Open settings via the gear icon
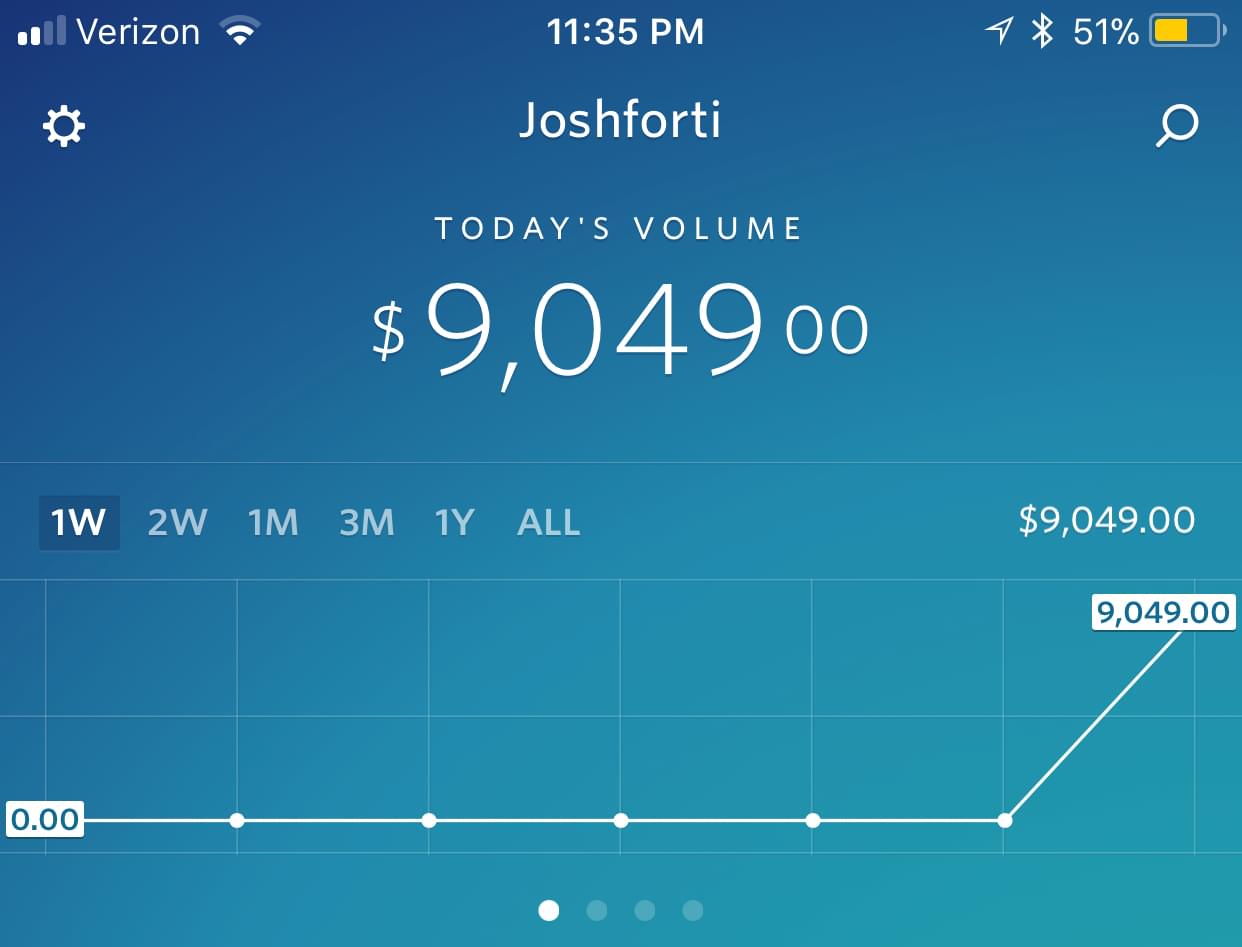Viewport: 1242px width, 947px height. tap(63, 127)
